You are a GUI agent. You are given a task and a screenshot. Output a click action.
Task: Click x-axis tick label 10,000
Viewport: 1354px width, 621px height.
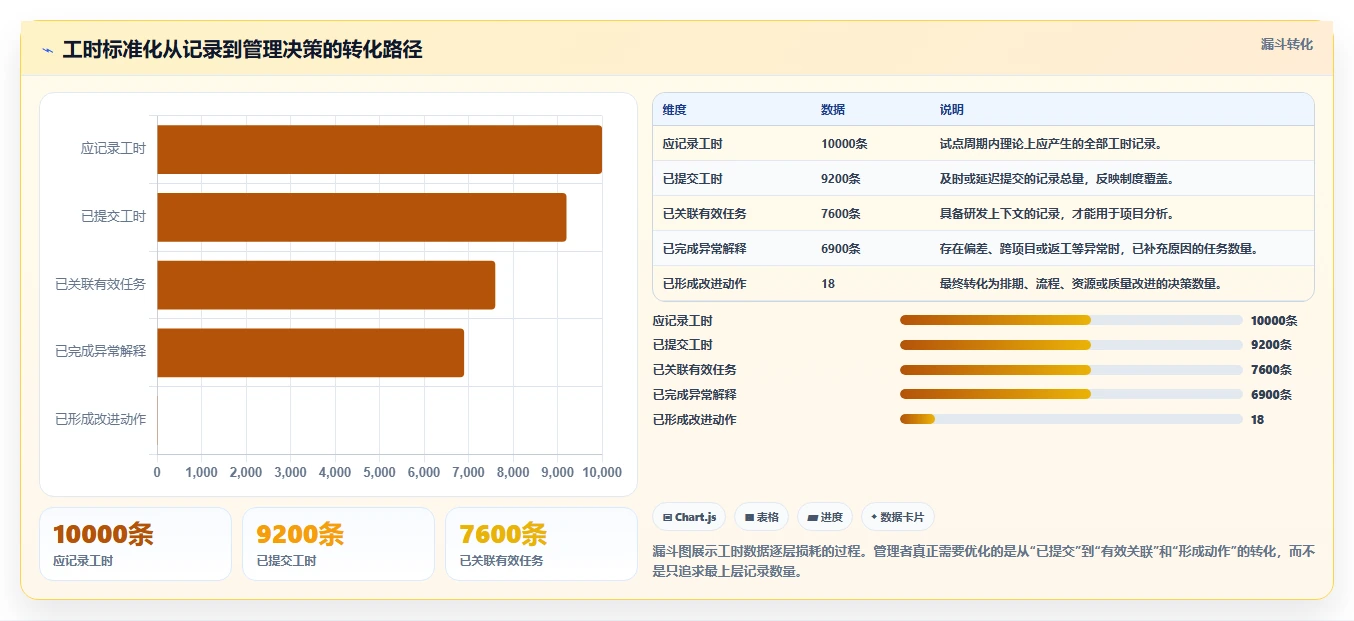click(x=601, y=473)
